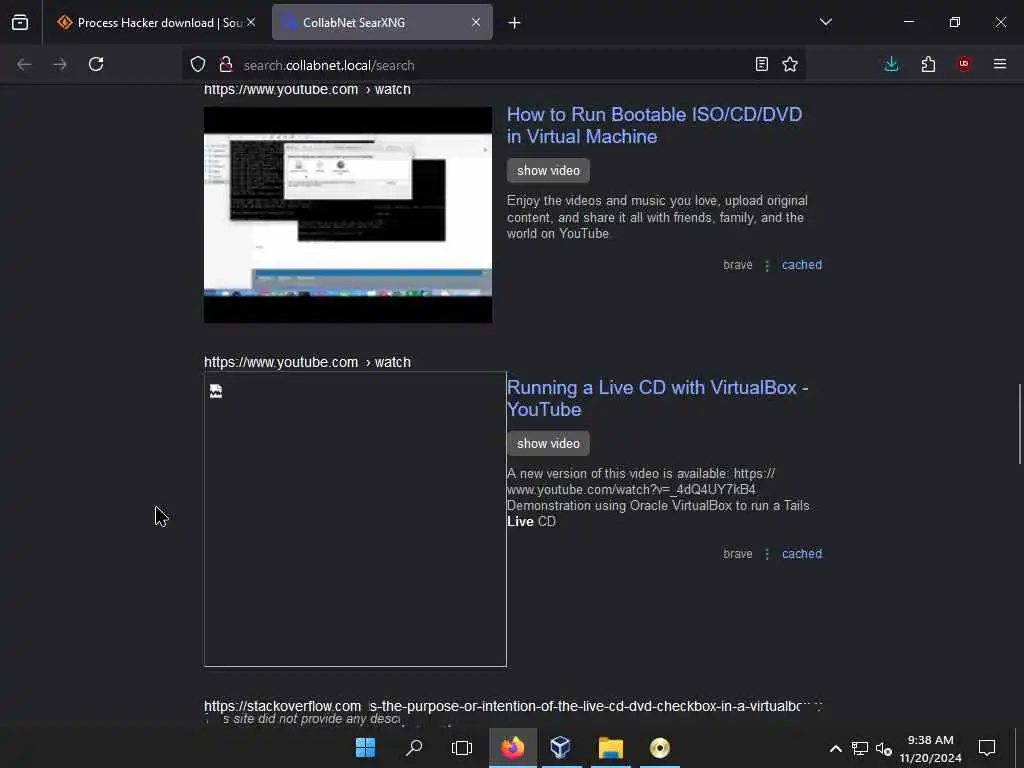1024x768 pixels.
Task: Open Task View on taskbar
Action: tap(462, 748)
